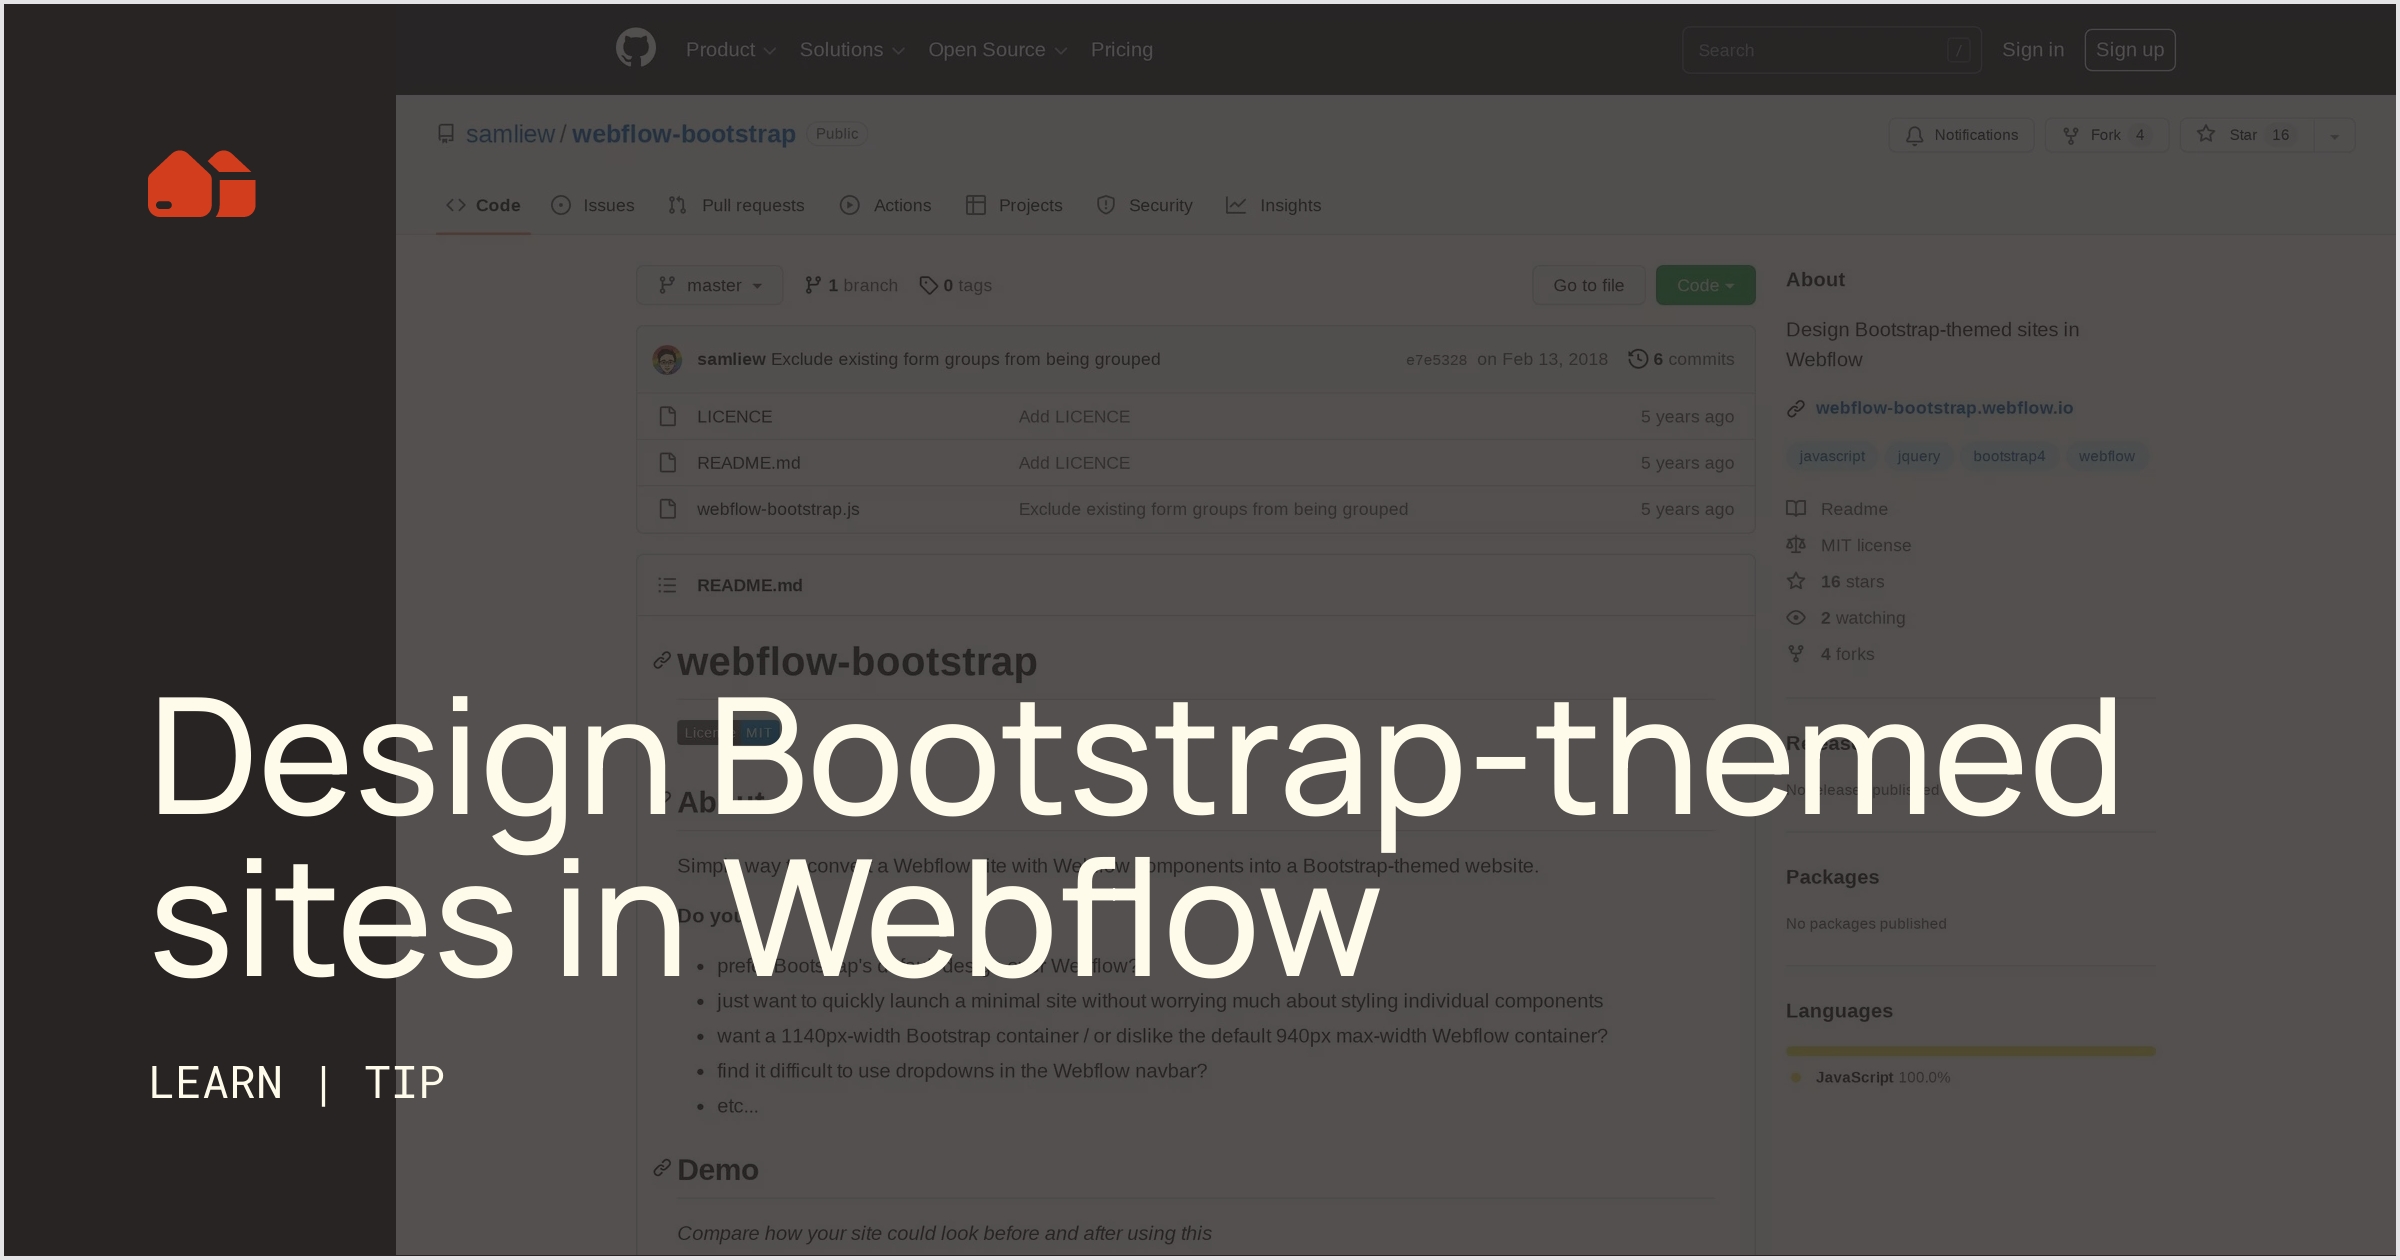Open the Readme via the book icon
The width and height of the screenshot is (2400, 1260).
[x=1796, y=509]
